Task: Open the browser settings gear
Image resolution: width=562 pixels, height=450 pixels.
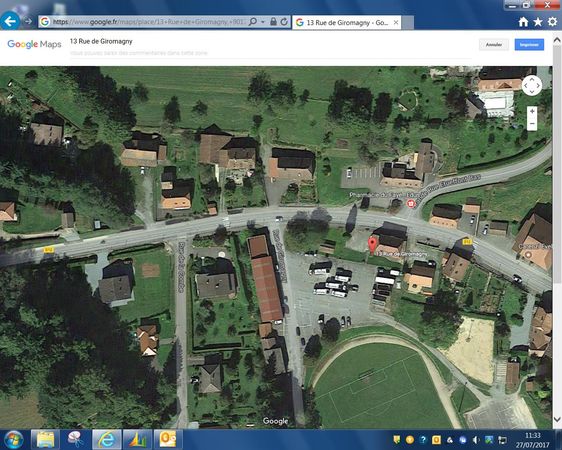Action: click(552, 22)
